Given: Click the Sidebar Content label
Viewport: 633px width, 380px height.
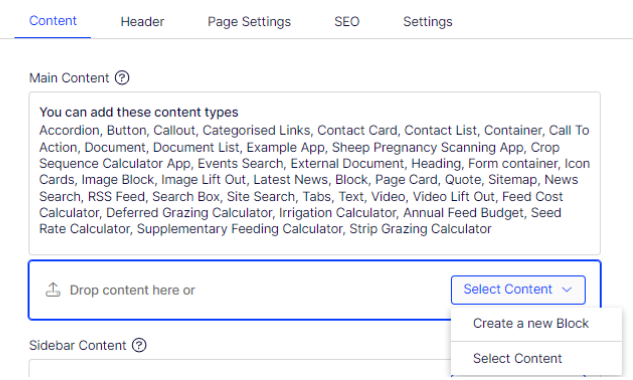Looking at the screenshot, I should [78, 346].
